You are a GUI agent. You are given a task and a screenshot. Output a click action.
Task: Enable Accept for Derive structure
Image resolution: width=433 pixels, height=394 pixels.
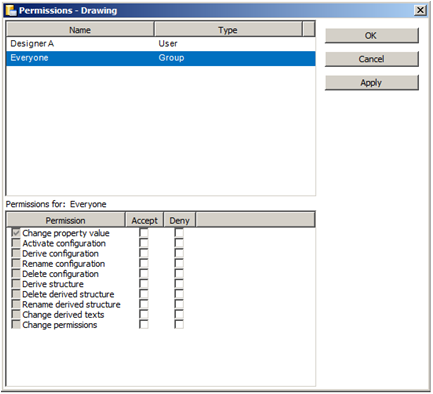click(144, 284)
